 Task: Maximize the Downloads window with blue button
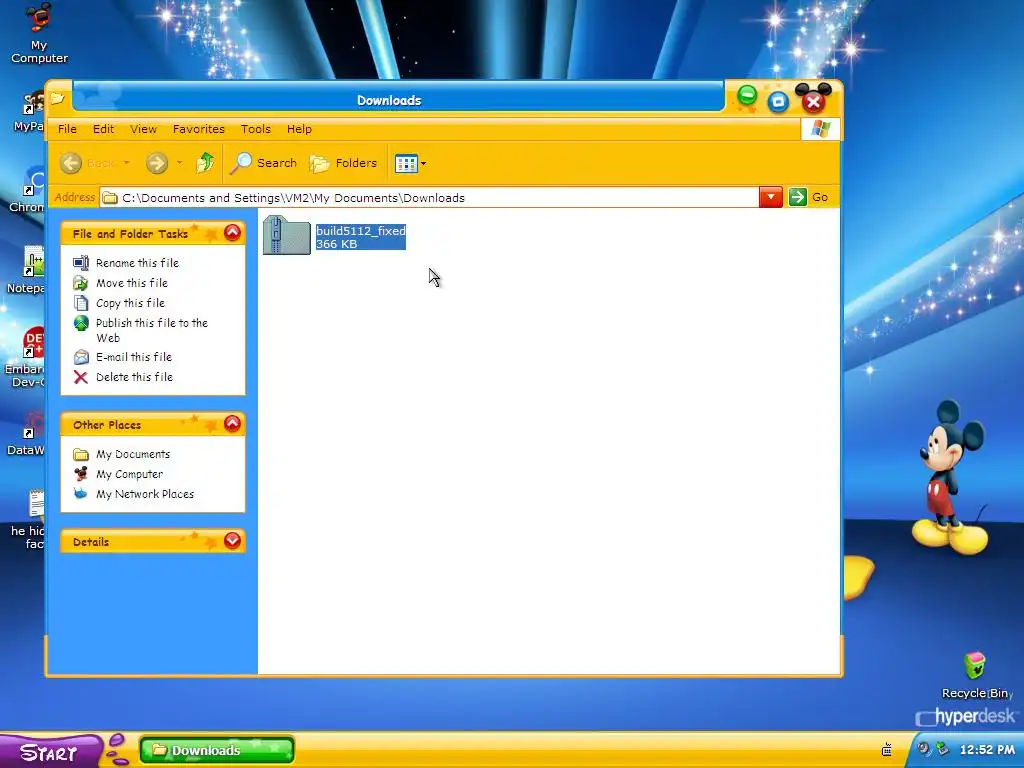coord(778,102)
